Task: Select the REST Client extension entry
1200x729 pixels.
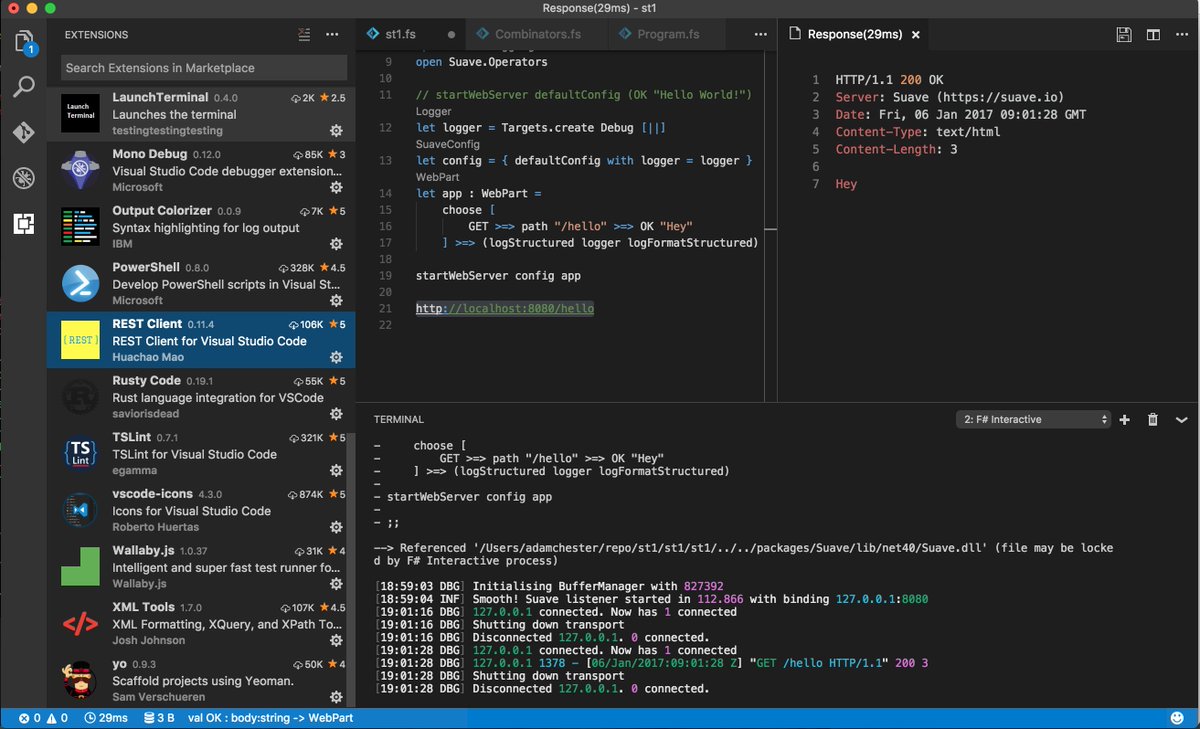Action: tap(200, 340)
